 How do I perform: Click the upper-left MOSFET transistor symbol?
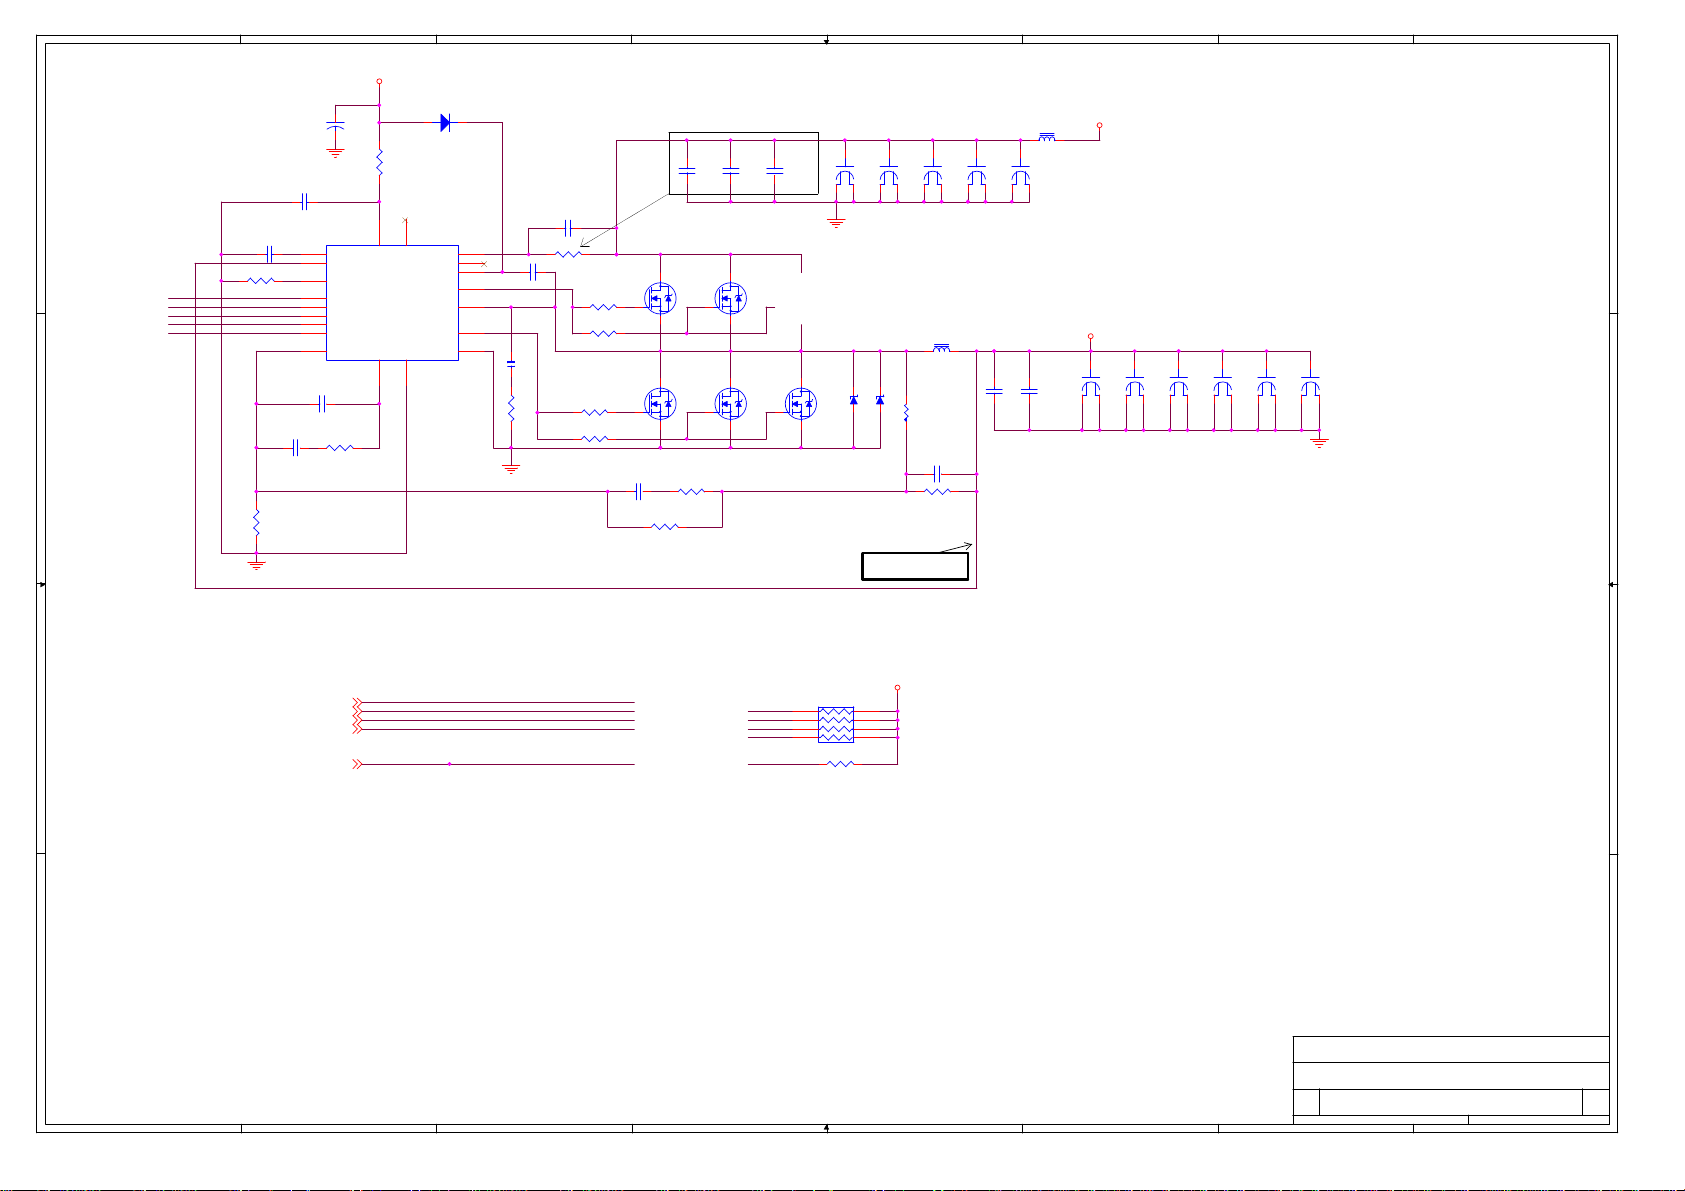click(660, 298)
